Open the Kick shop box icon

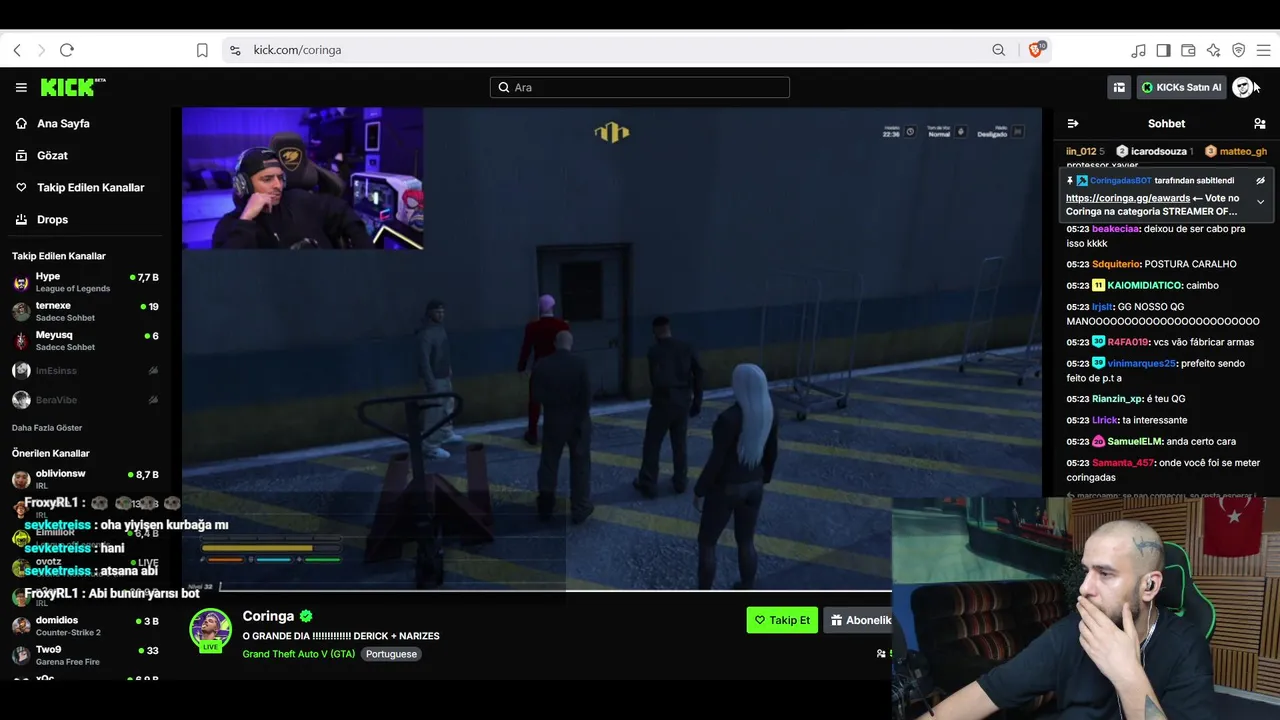pos(1119,88)
